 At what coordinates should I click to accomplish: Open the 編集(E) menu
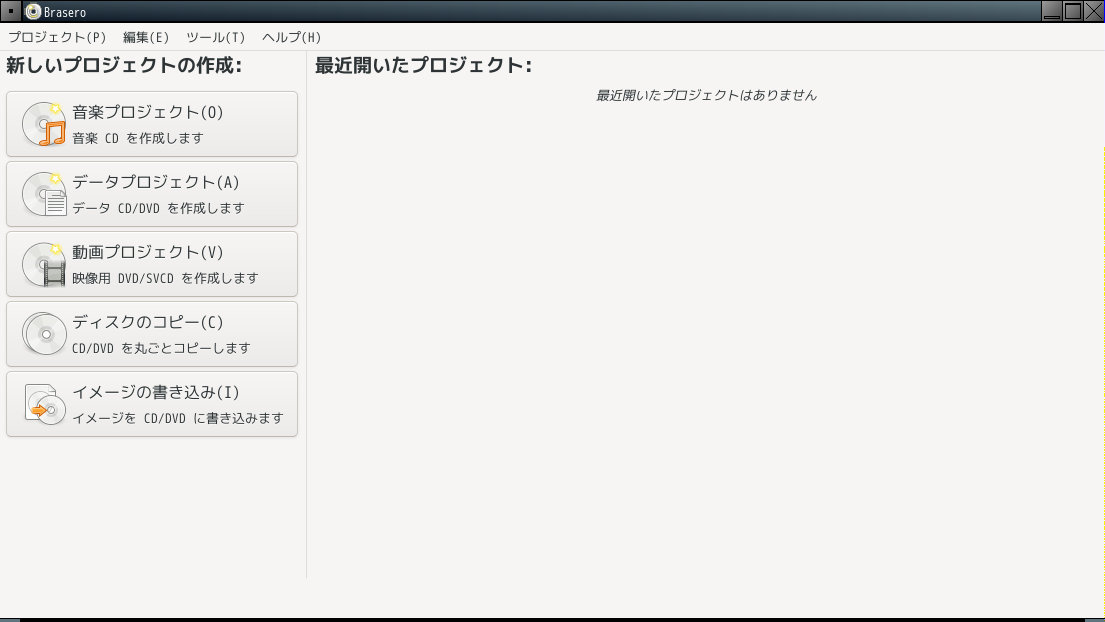pos(146,37)
